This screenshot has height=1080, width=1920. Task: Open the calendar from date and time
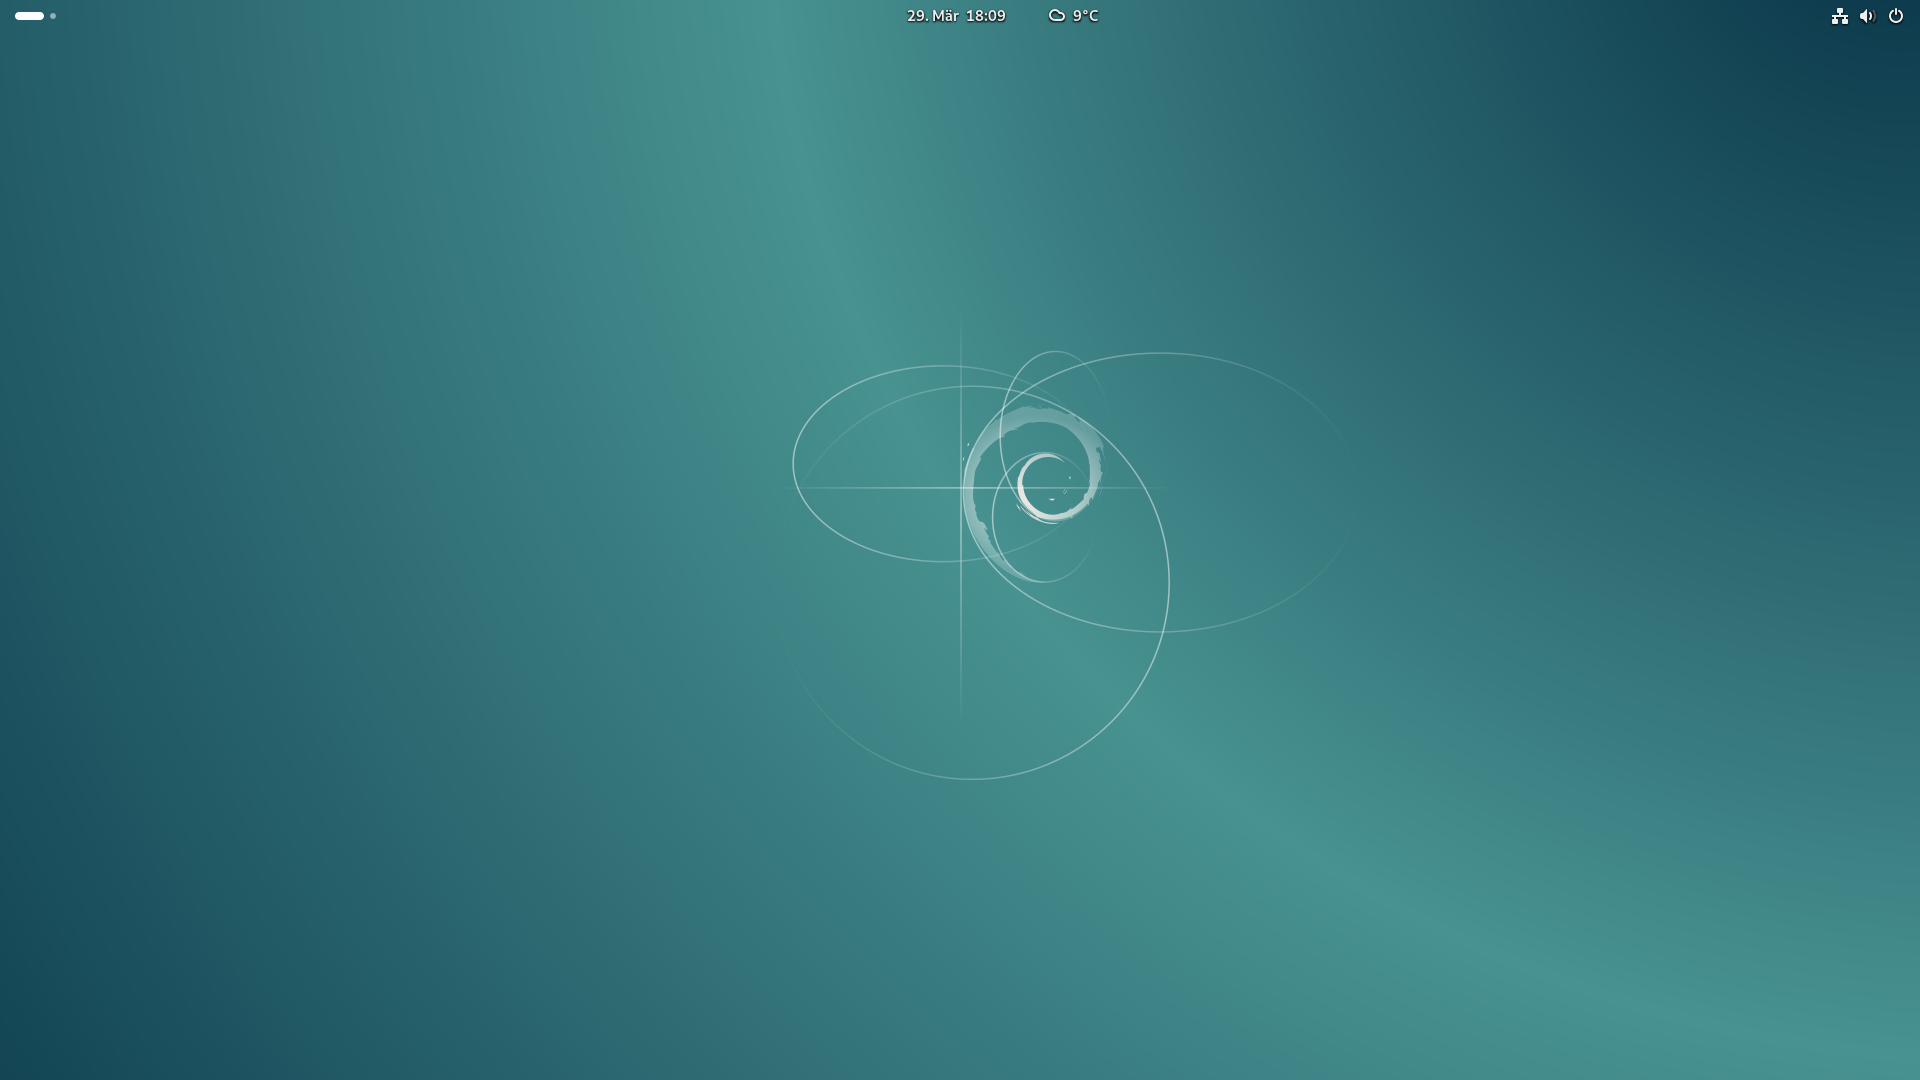956,16
